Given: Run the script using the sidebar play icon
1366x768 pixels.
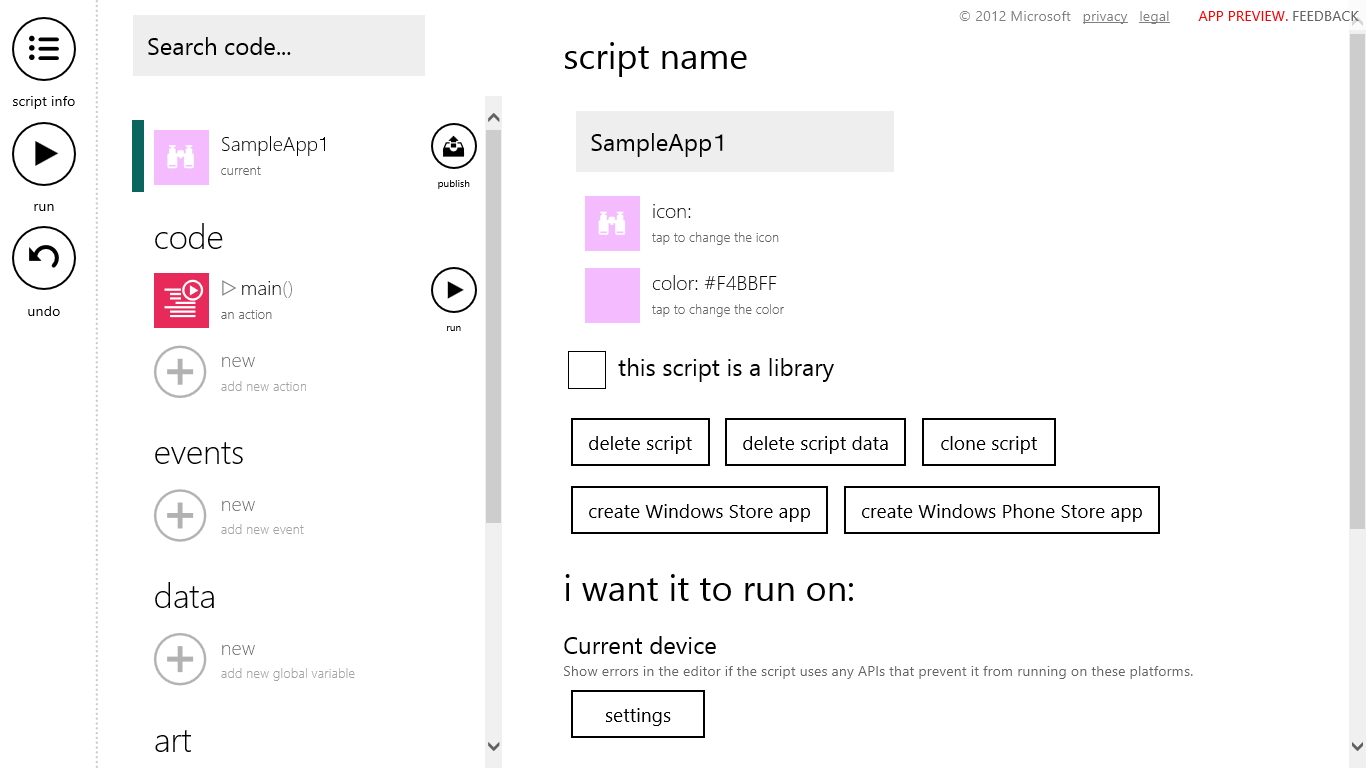Looking at the screenshot, I should tap(43, 154).
